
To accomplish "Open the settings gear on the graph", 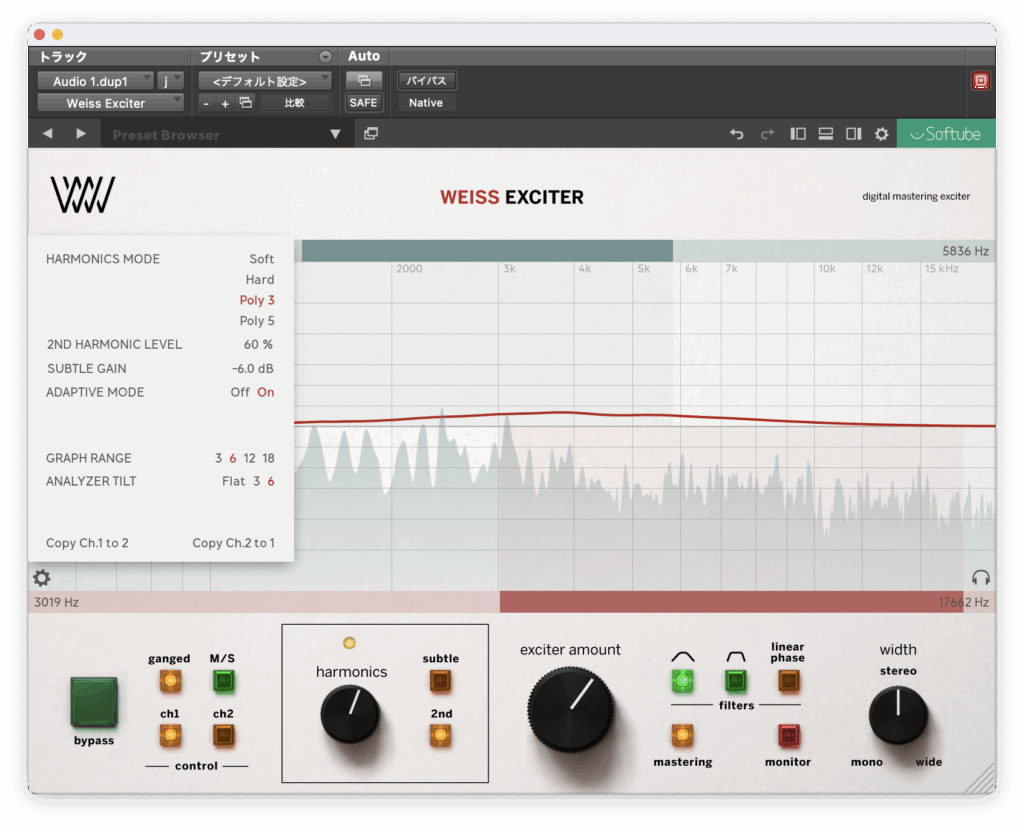I will 42,577.
